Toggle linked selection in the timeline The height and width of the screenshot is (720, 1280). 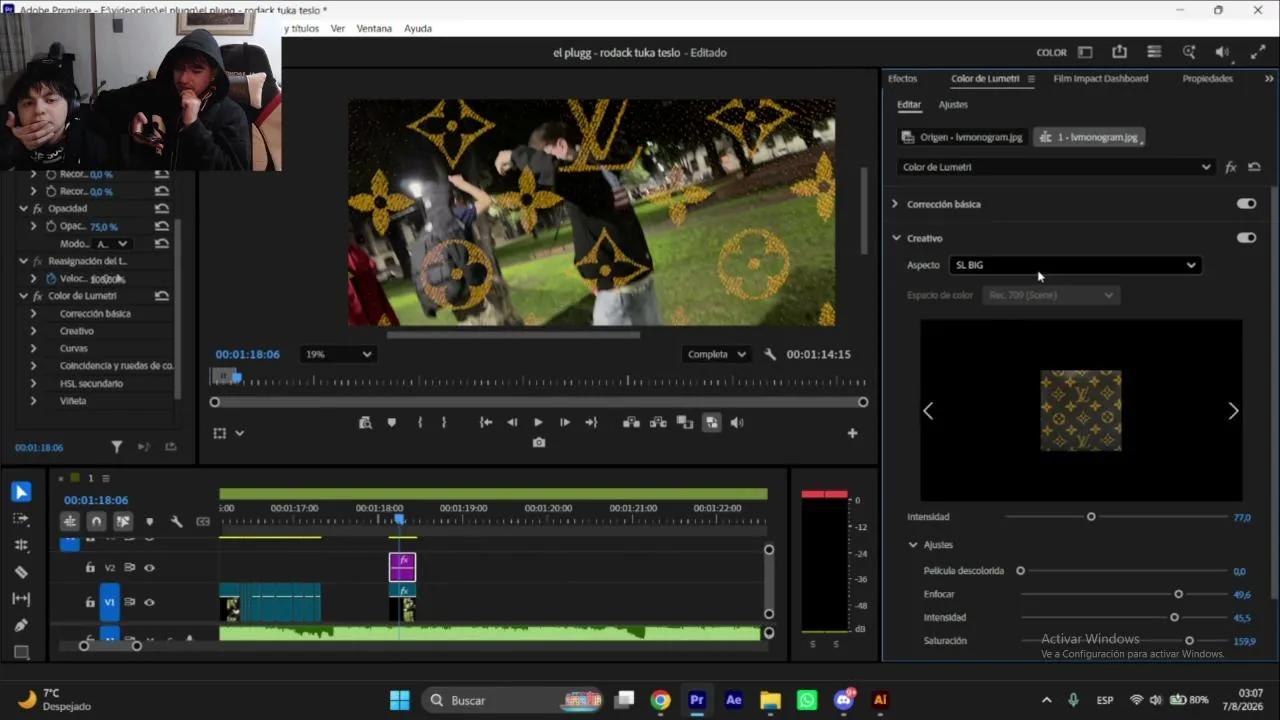point(123,521)
